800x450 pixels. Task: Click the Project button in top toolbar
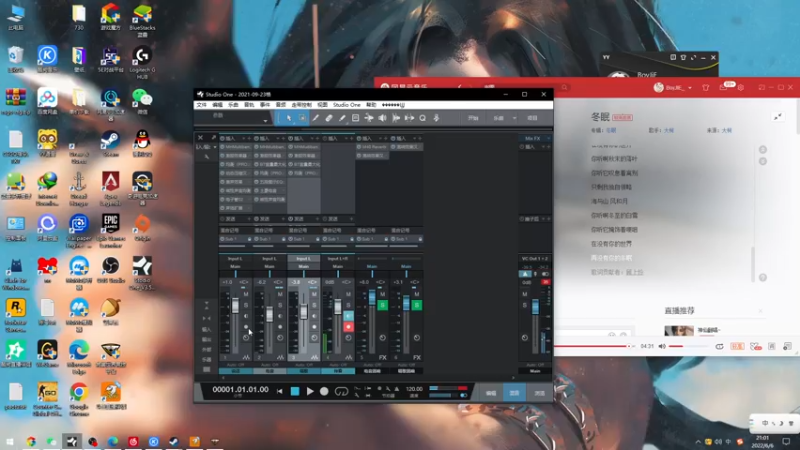533,118
